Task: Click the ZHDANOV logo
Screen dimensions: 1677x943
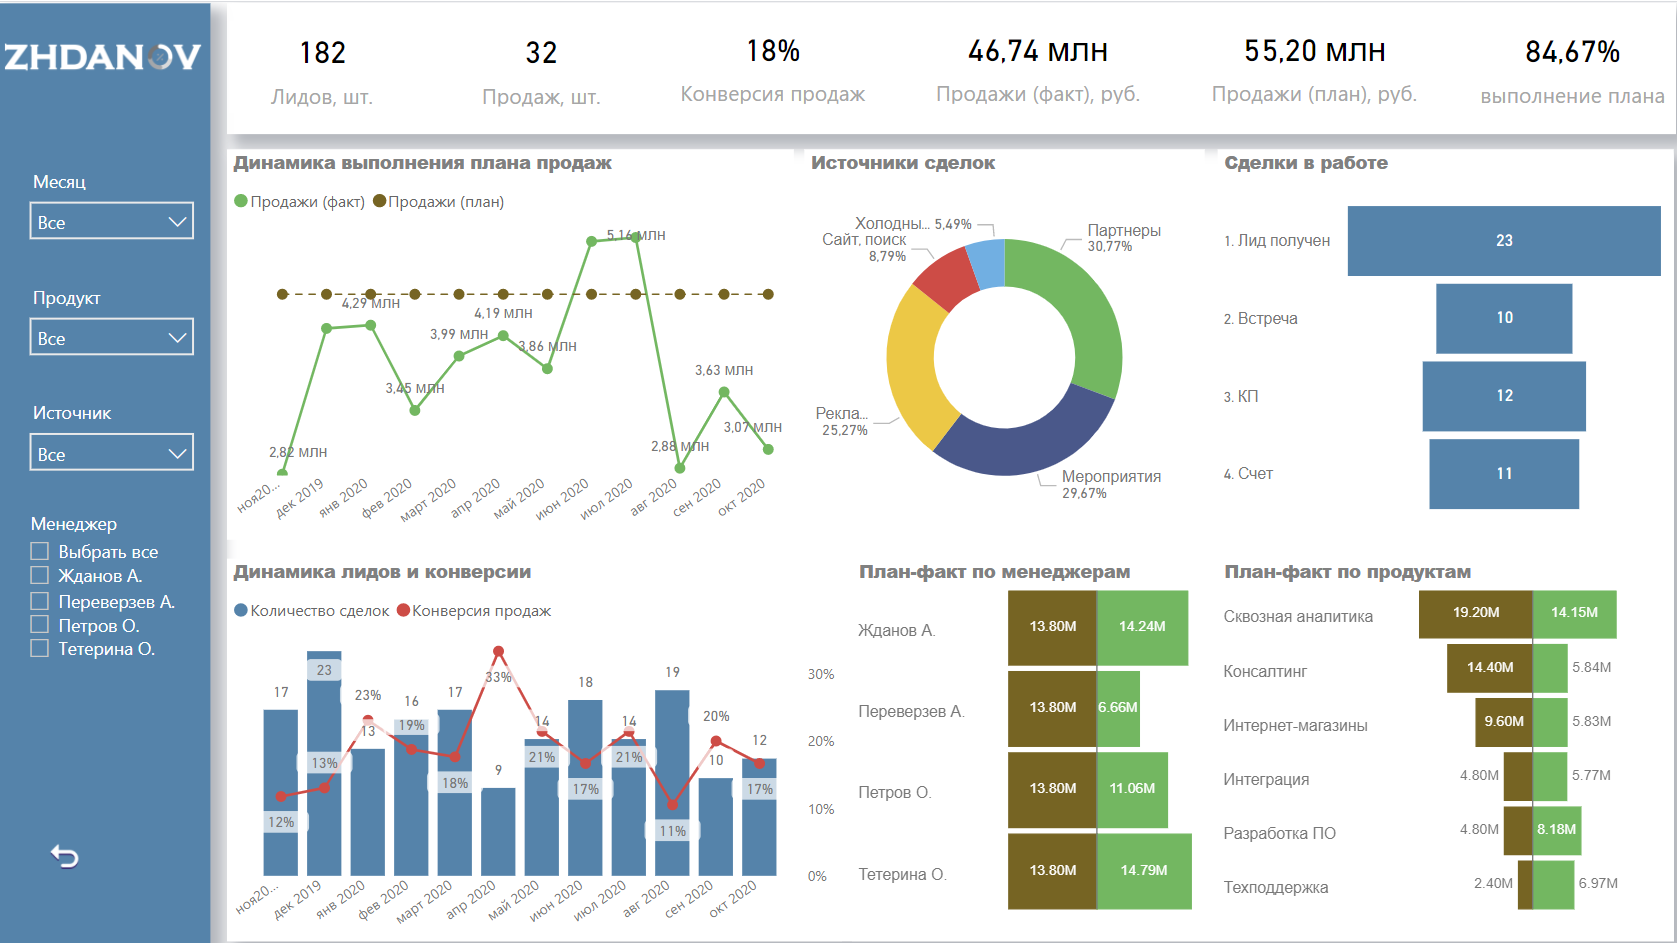Action: [103, 57]
